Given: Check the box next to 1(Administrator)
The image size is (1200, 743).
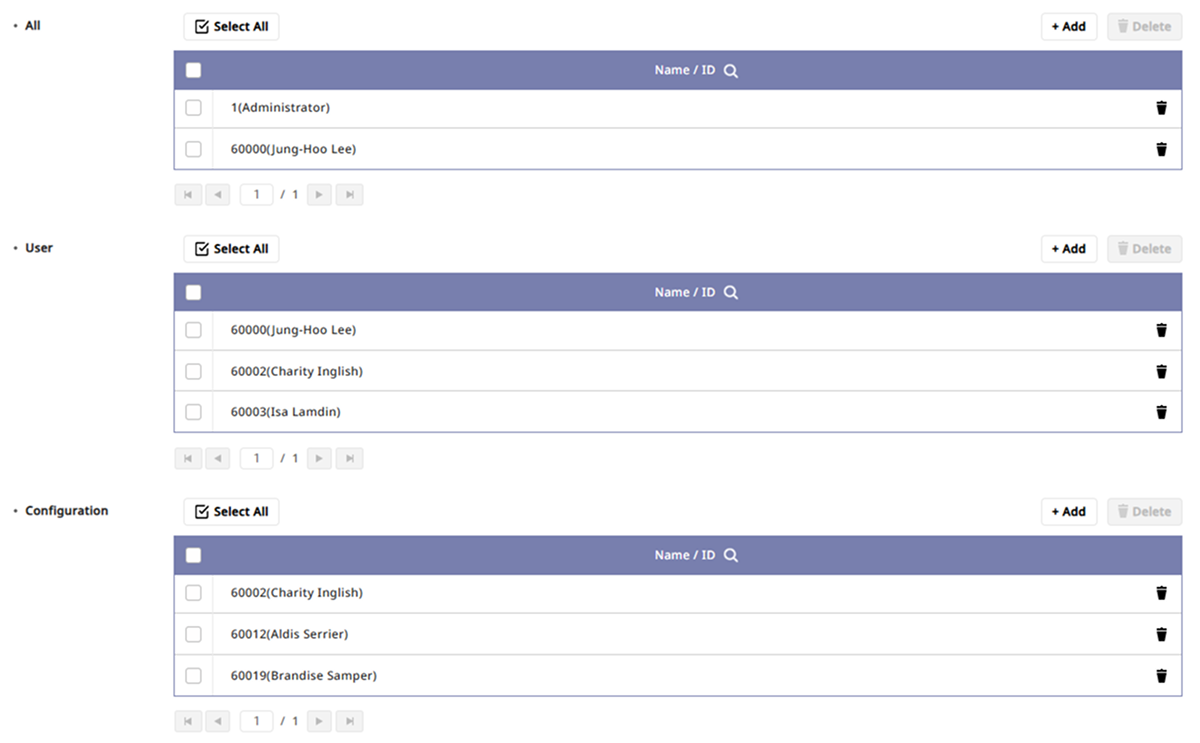Looking at the screenshot, I should click(193, 108).
